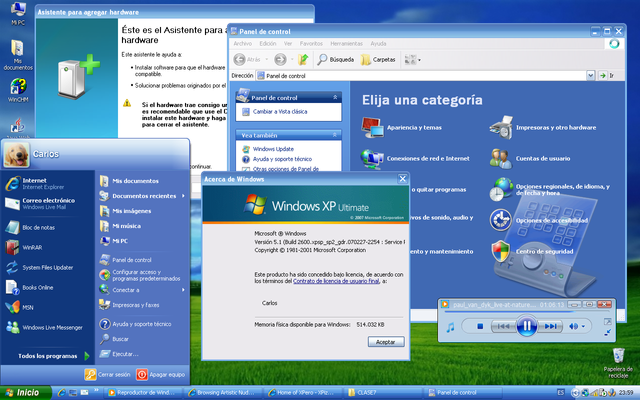Click the Atrás back arrow in Panel de control
640x400 pixels.
(x=239, y=60)
